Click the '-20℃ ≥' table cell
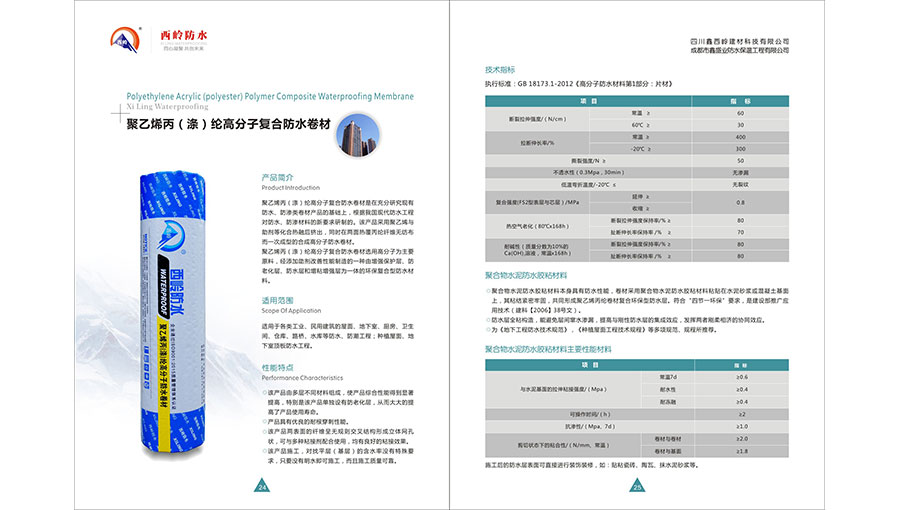The height and width of the screenshot is (510, 900). point(641,149)
